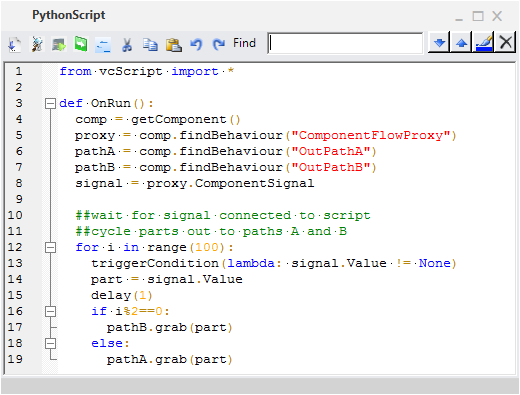Collapse the for loop fold marker
The image size is (520, 395).
coord(50,247)
